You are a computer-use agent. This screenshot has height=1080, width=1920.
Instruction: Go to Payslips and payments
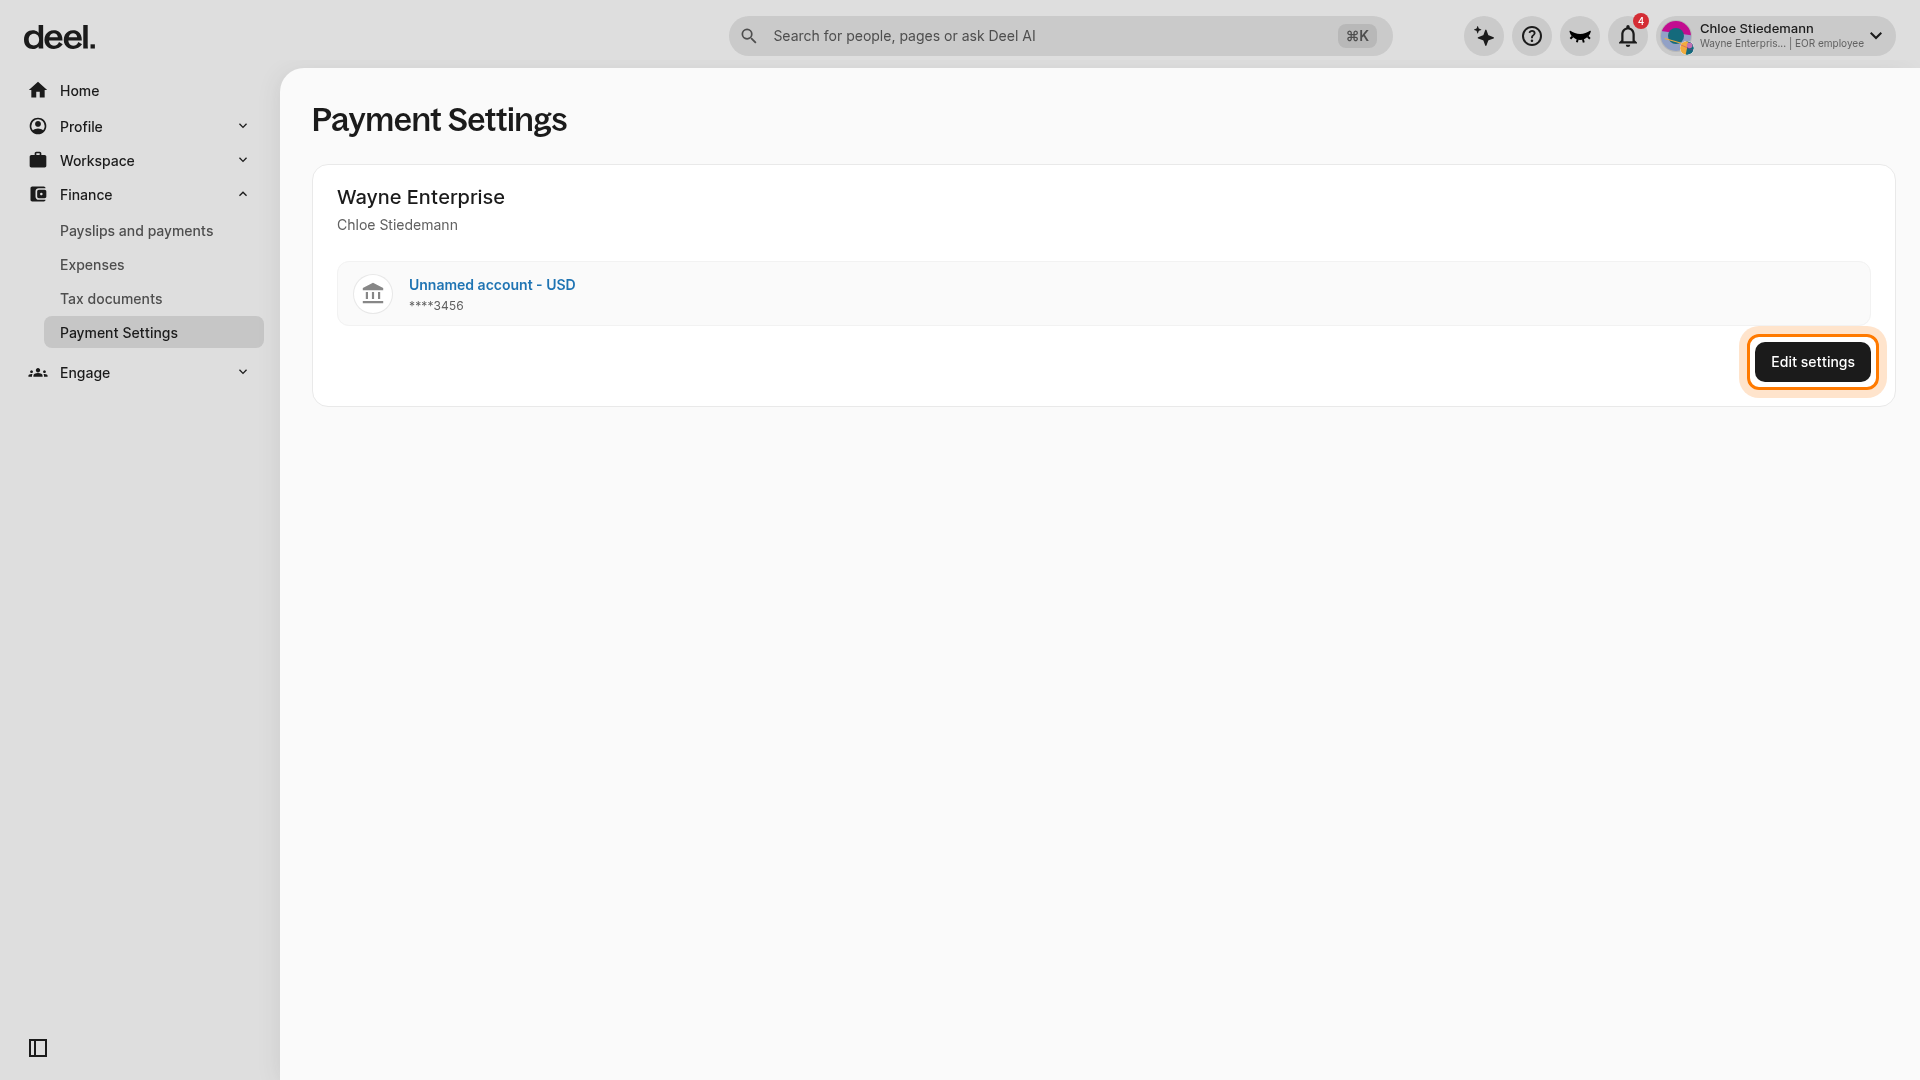136,231
